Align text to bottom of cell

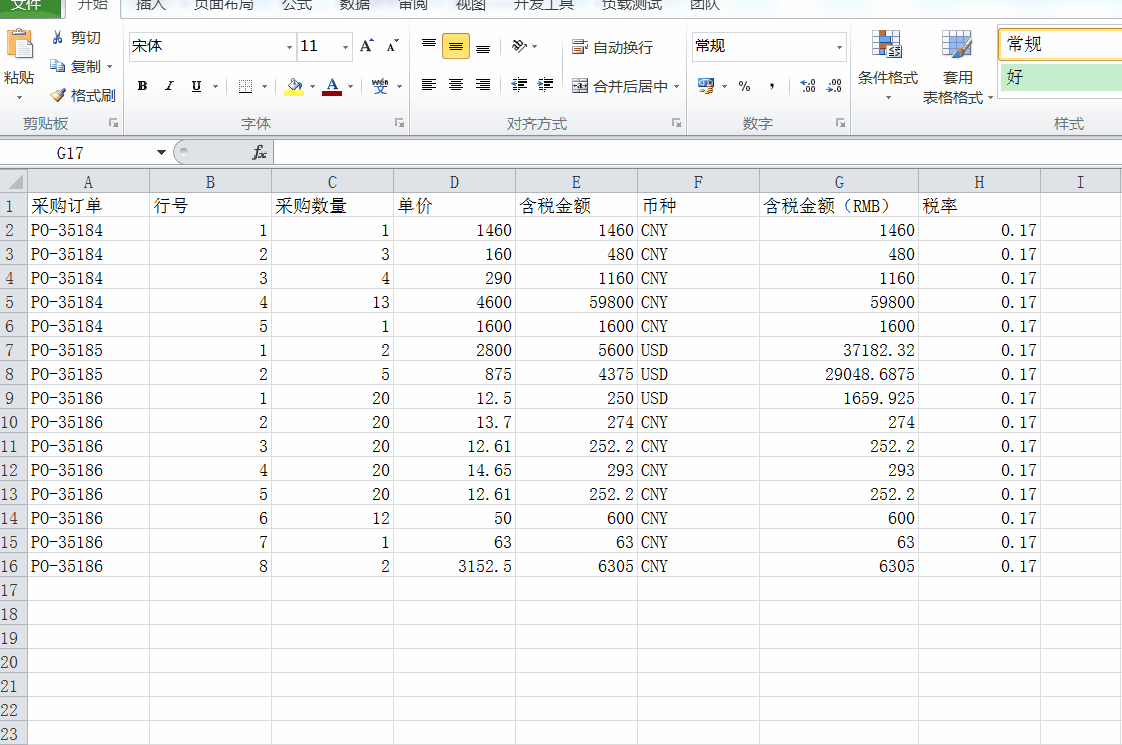point(483,47)
